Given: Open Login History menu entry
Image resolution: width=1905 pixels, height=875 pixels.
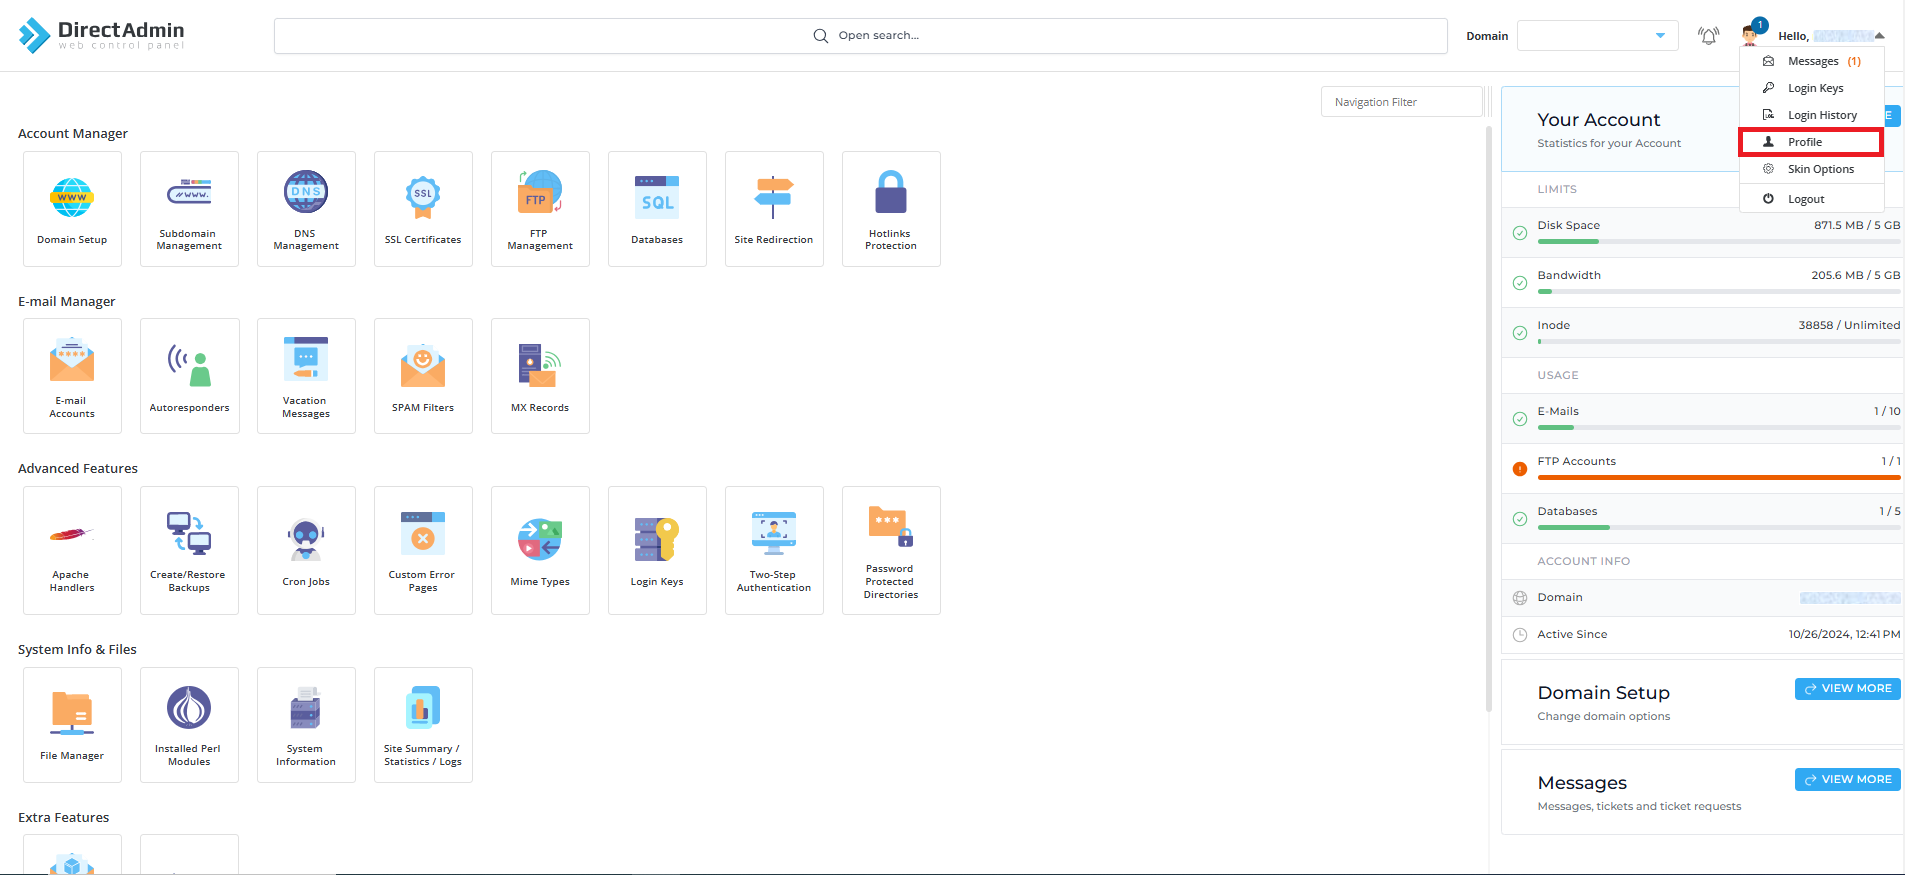Looking at the screenshot, I should 1821,115.
